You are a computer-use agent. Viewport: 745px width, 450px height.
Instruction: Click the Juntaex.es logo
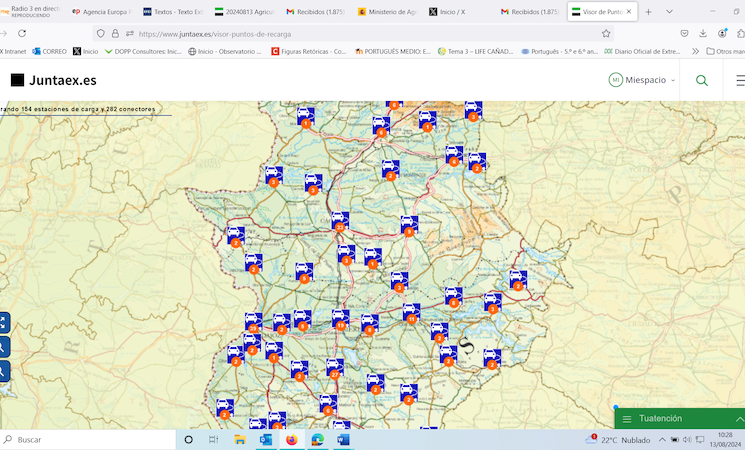point(54,80)
